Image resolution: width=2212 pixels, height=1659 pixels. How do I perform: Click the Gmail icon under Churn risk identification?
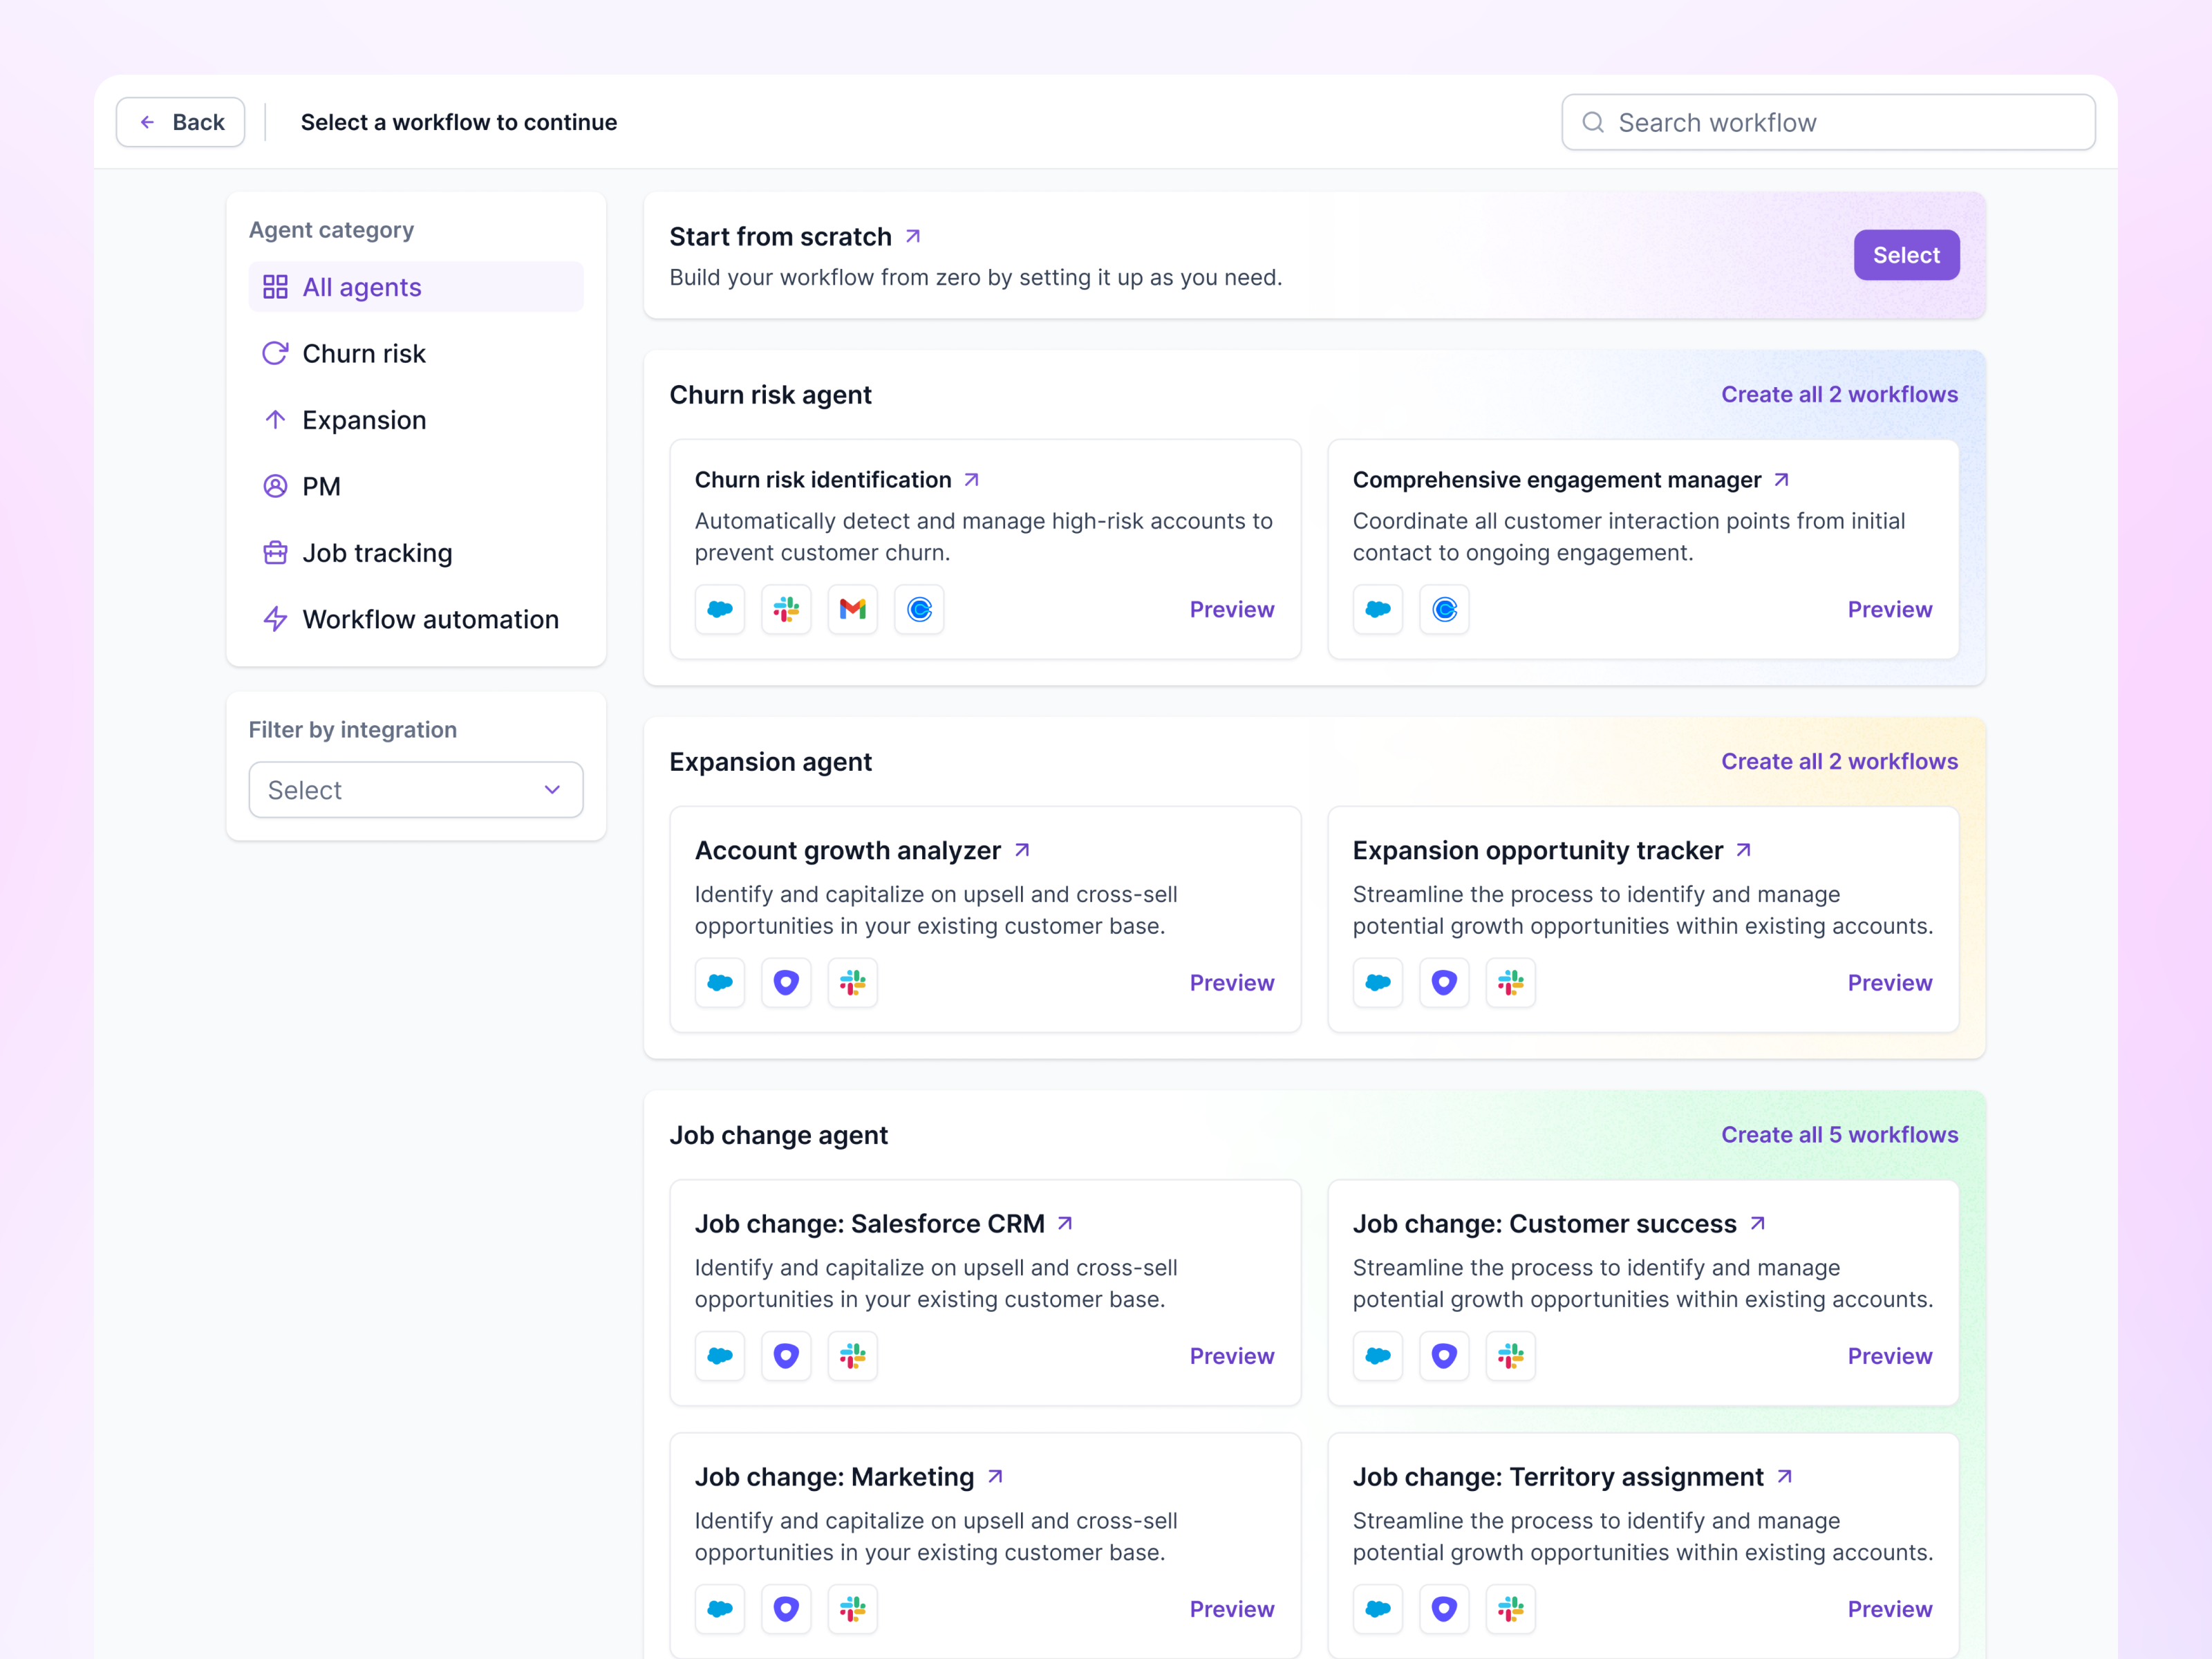click(x=852, y=609)
